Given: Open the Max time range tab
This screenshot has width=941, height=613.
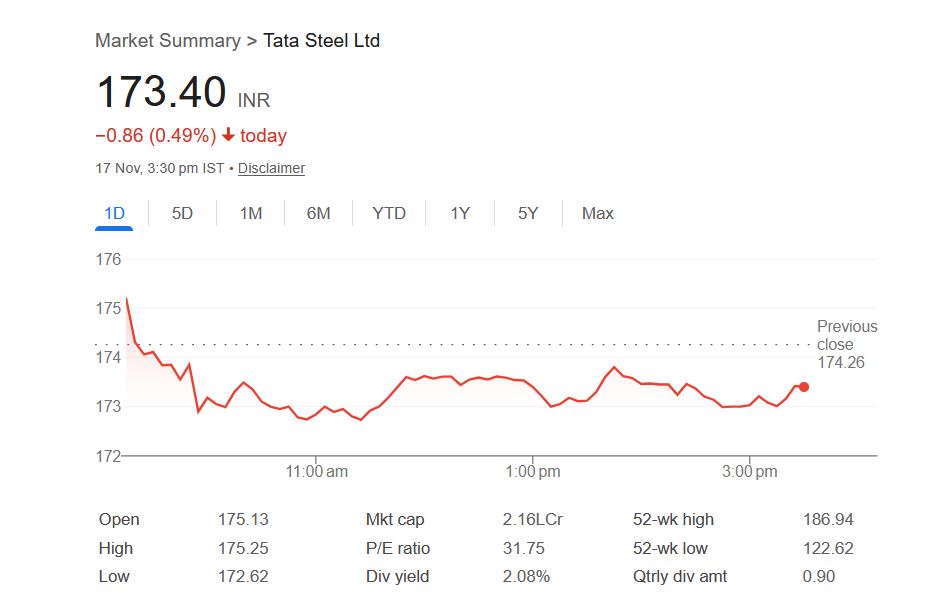Looking at the screenshot, I should (x=598, y=213).
